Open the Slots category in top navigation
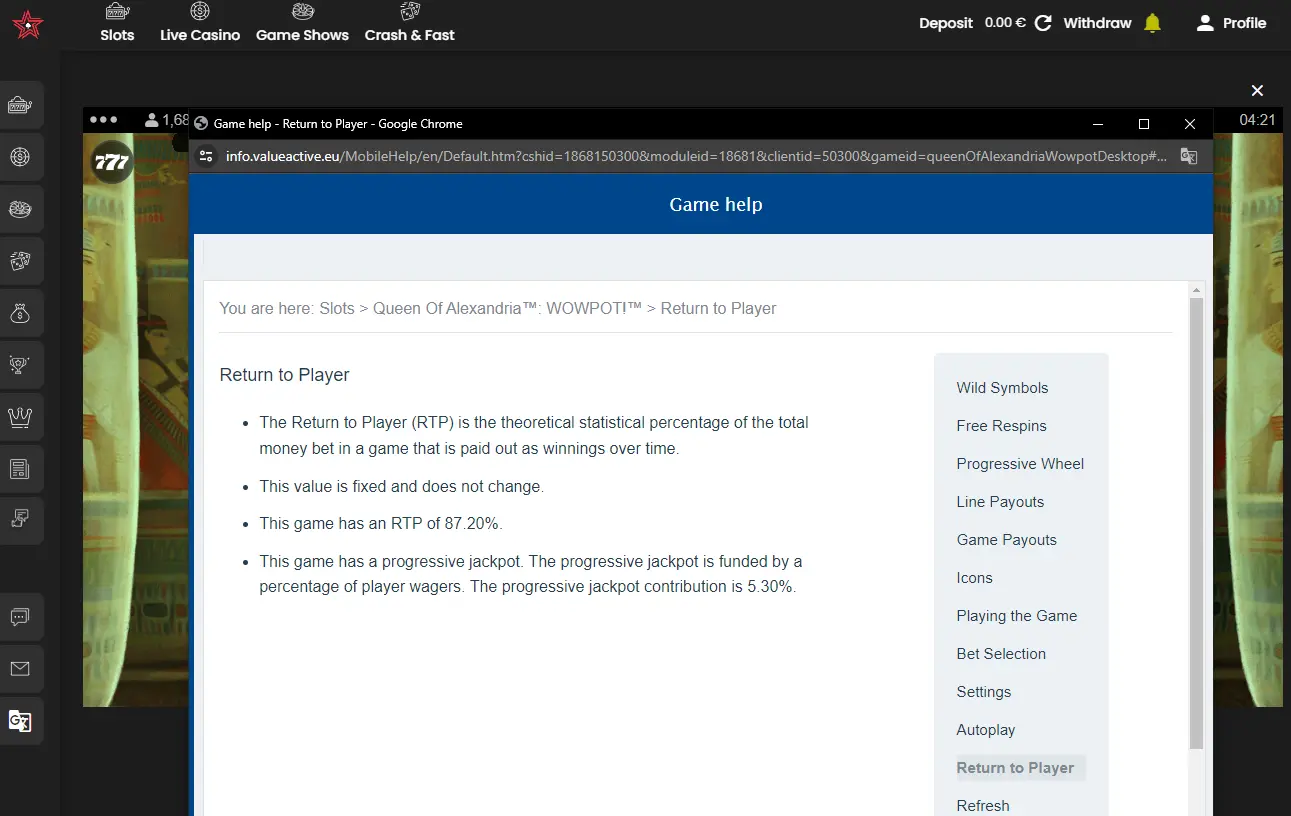Image resolution: width=1291 pixels, height=816 pixels. tap(117, 23)
